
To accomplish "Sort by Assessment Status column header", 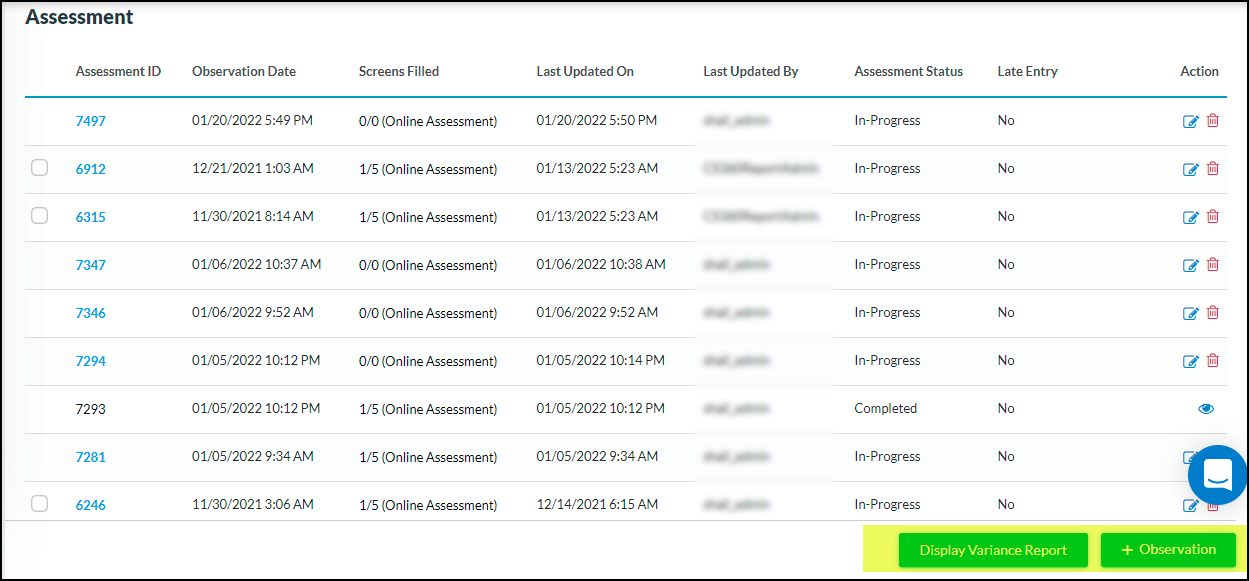I will pos(908,71).
